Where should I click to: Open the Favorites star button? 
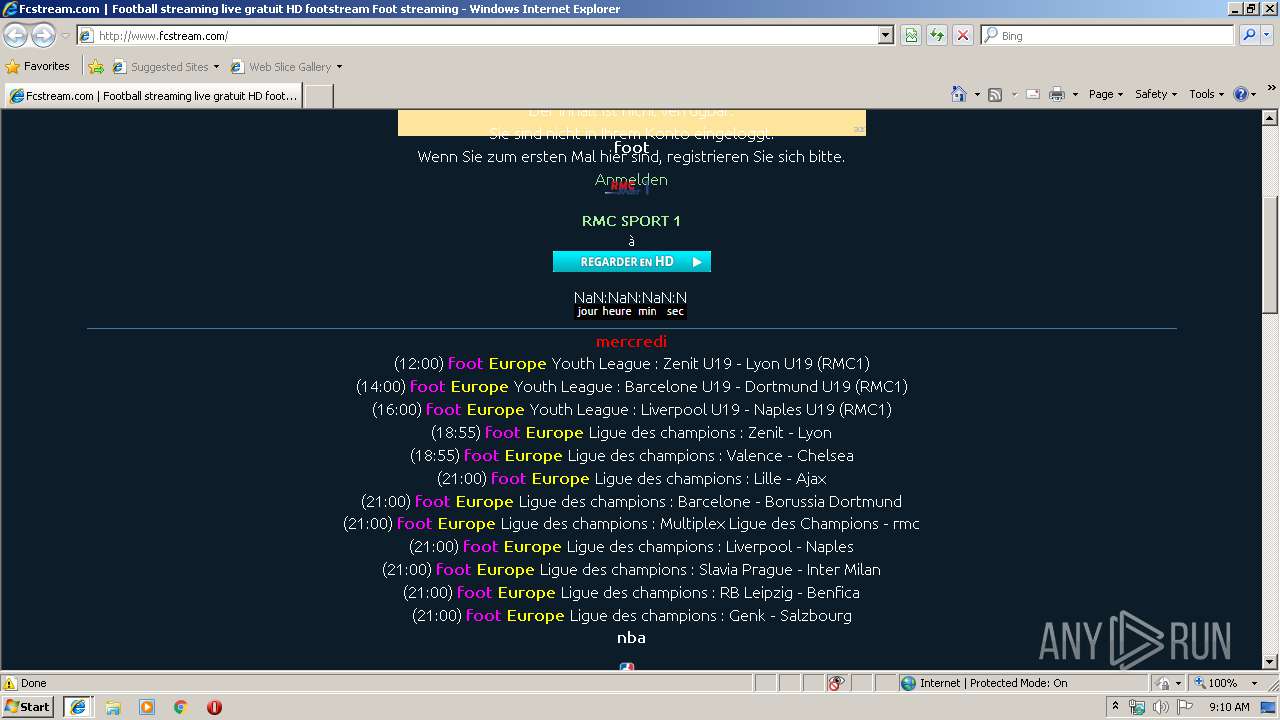pyautogui.click(x=38, y=66)
